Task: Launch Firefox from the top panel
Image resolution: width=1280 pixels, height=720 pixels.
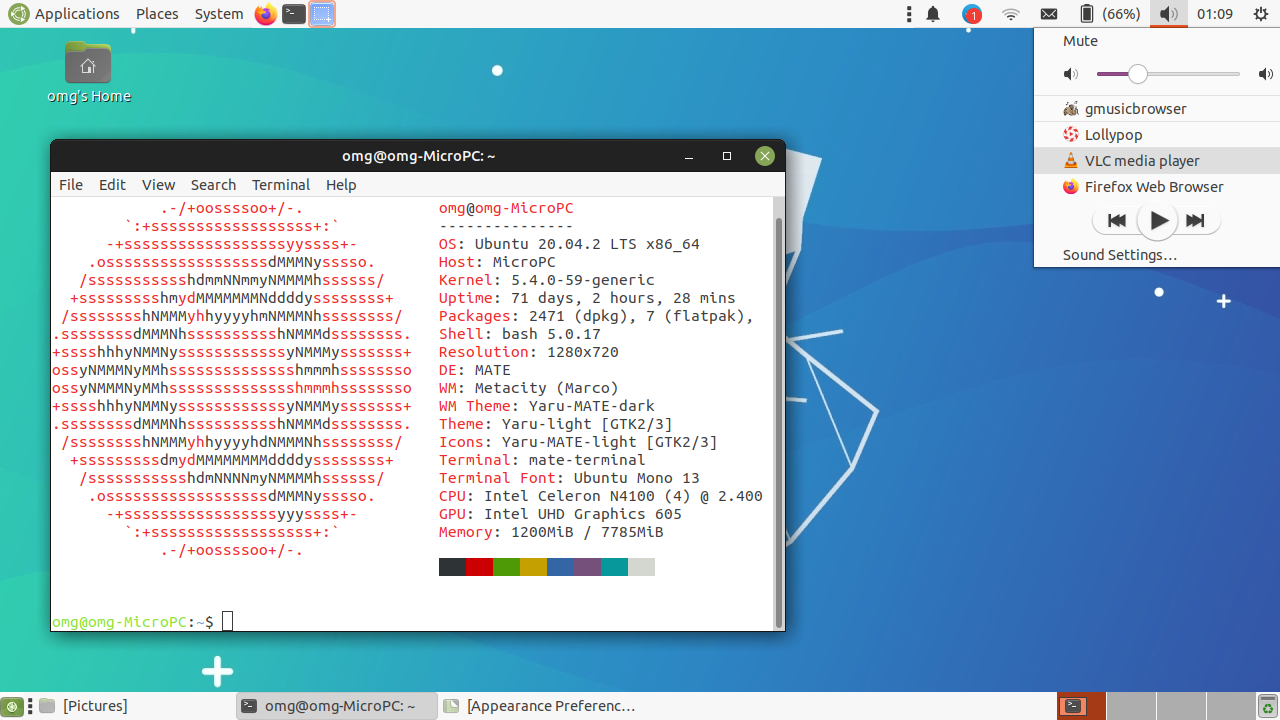Action: tap(265, 14)
